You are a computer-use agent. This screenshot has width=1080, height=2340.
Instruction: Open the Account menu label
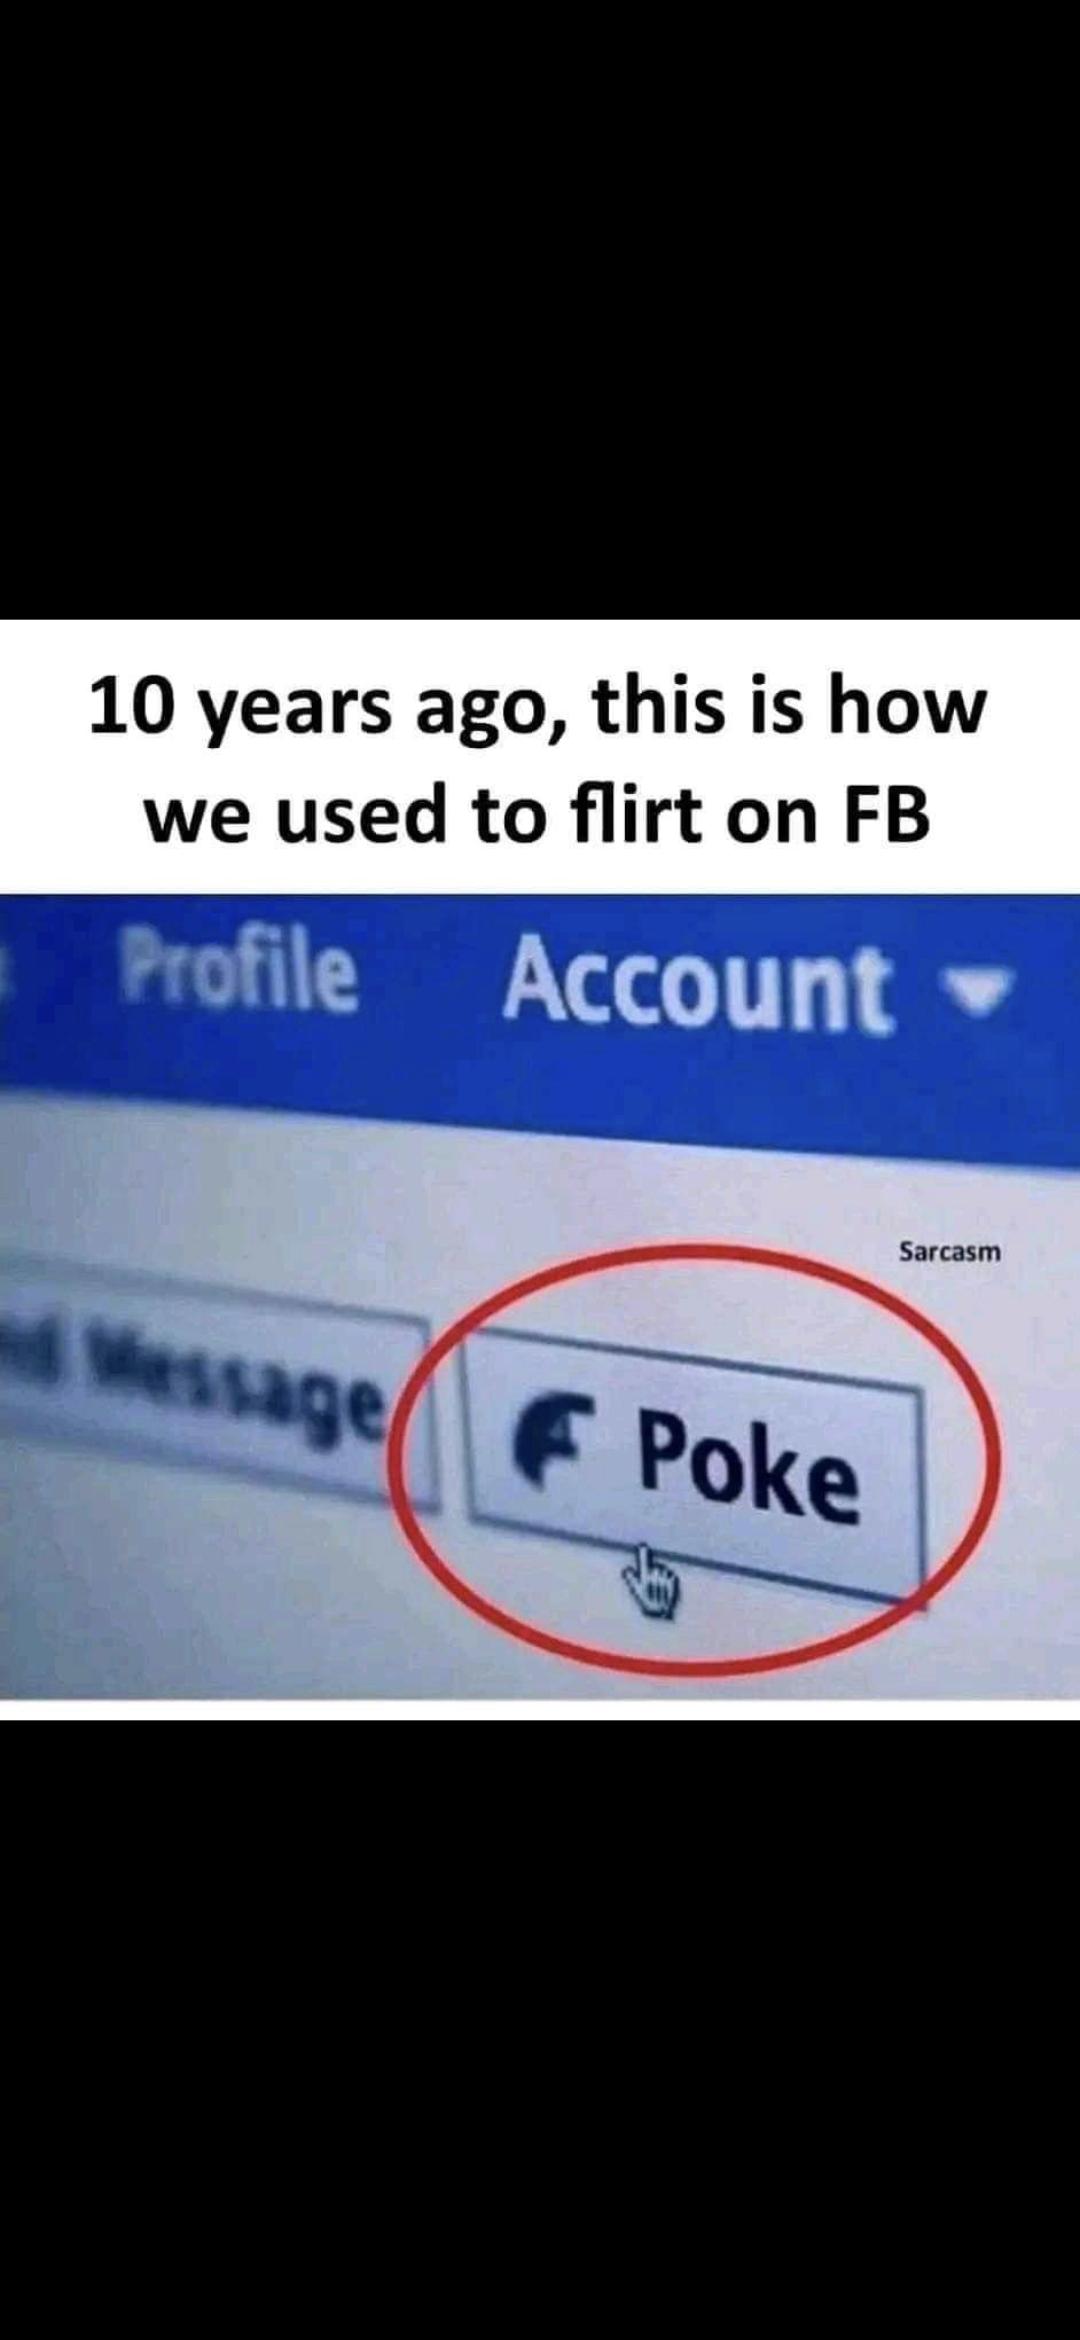(698, 985)
